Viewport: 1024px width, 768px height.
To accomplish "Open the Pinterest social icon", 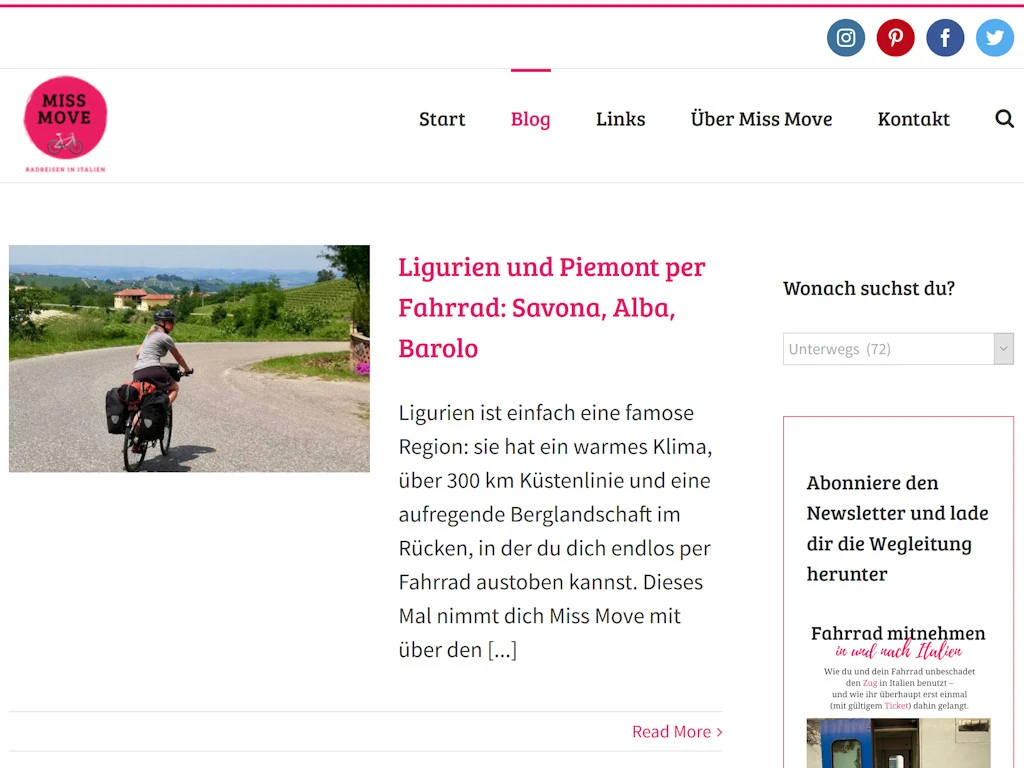I will pos(895,38).
